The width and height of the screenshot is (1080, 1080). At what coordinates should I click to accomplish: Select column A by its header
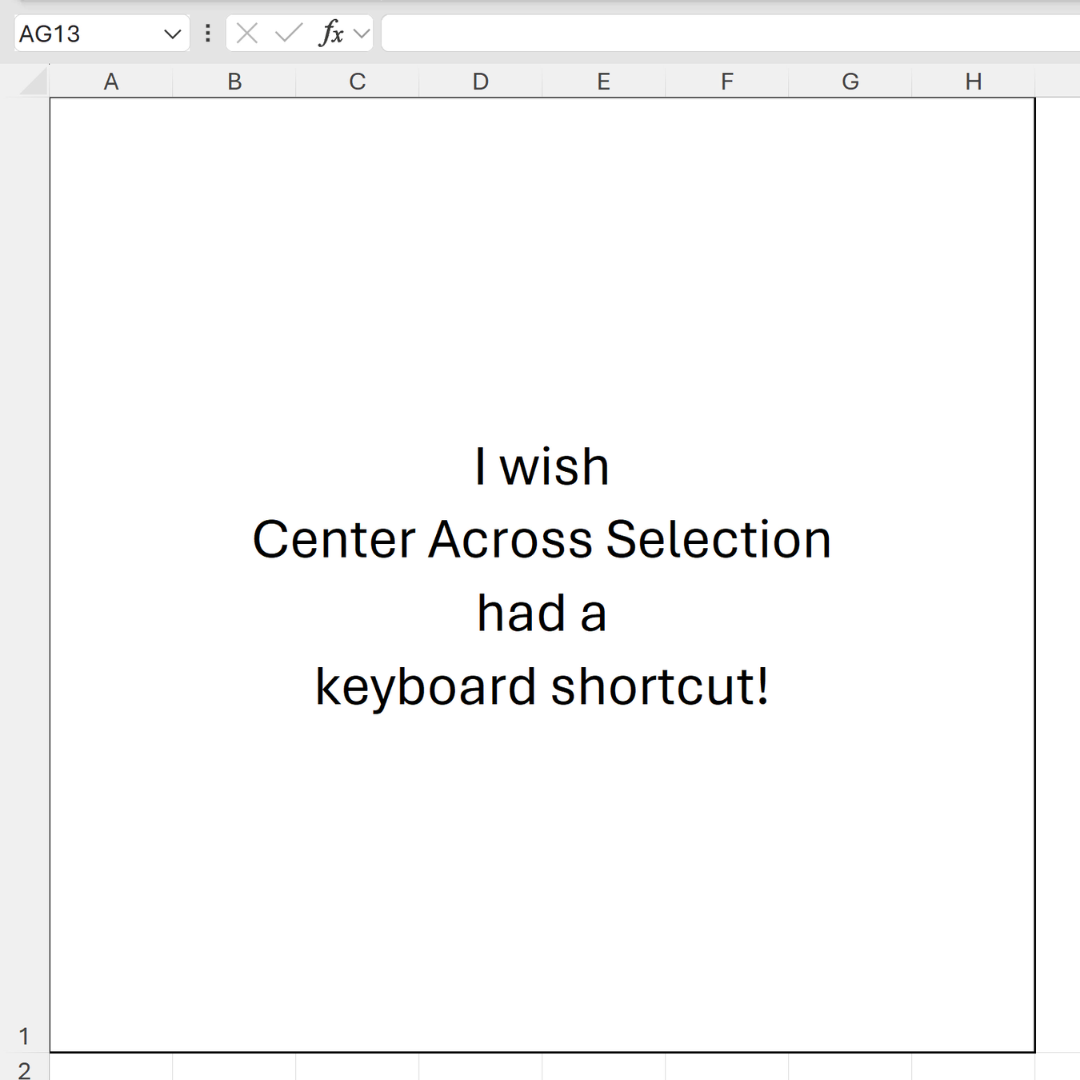(x=111, y=82)
